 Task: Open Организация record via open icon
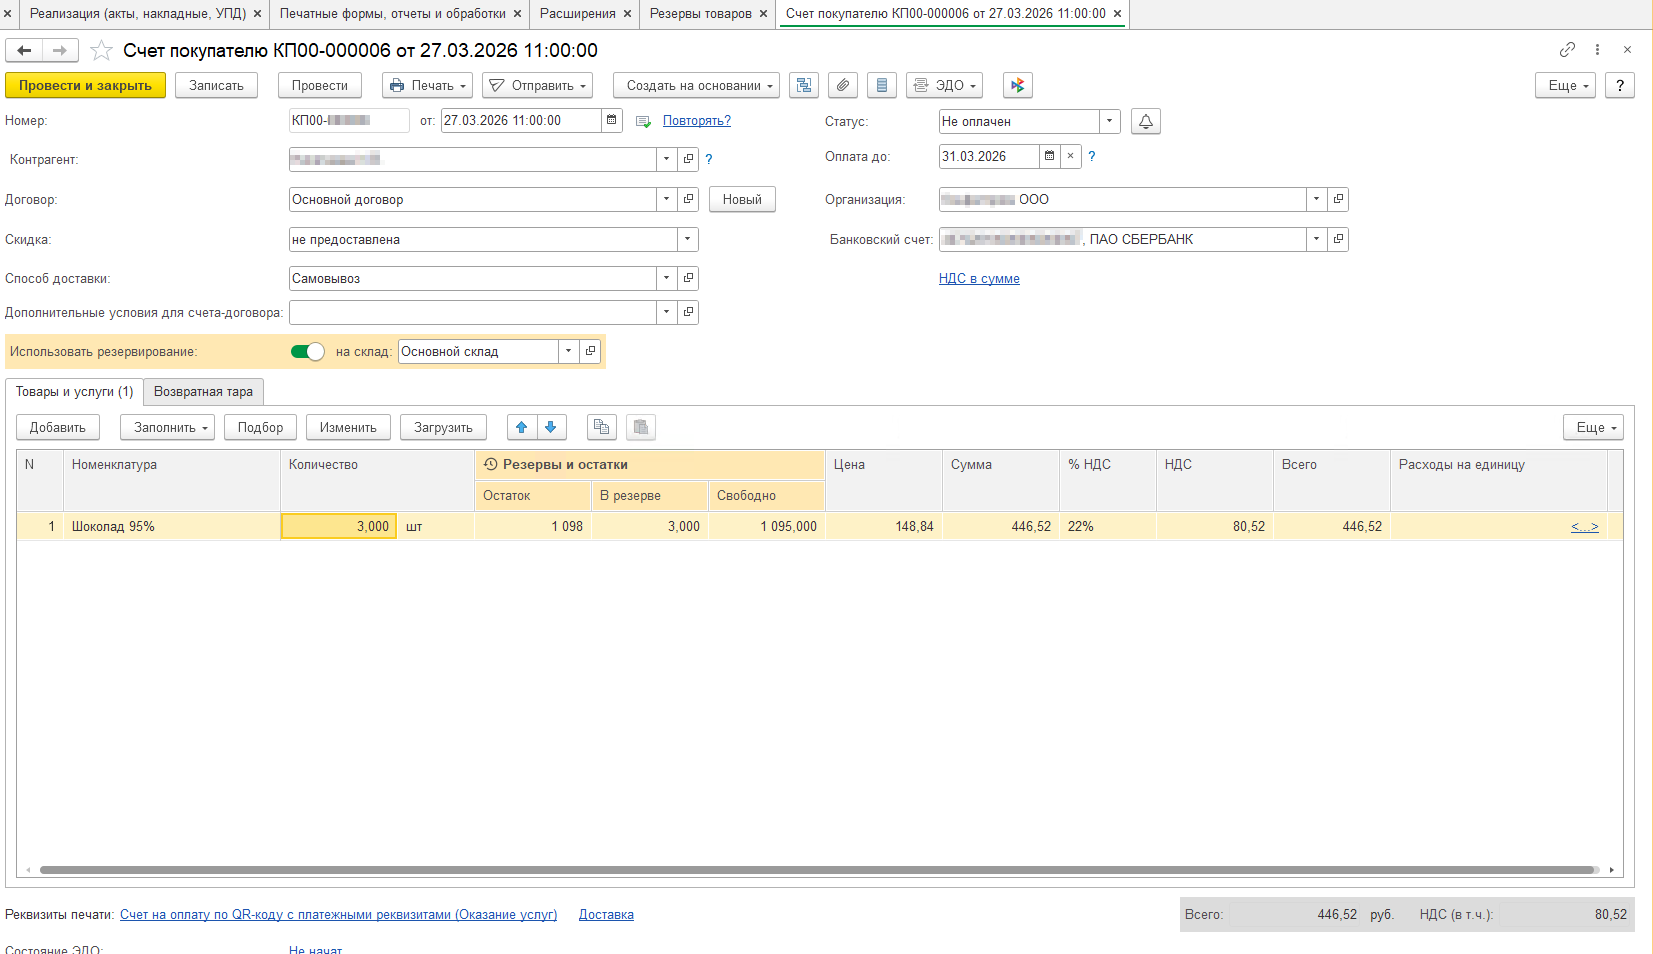point(1338,199)
